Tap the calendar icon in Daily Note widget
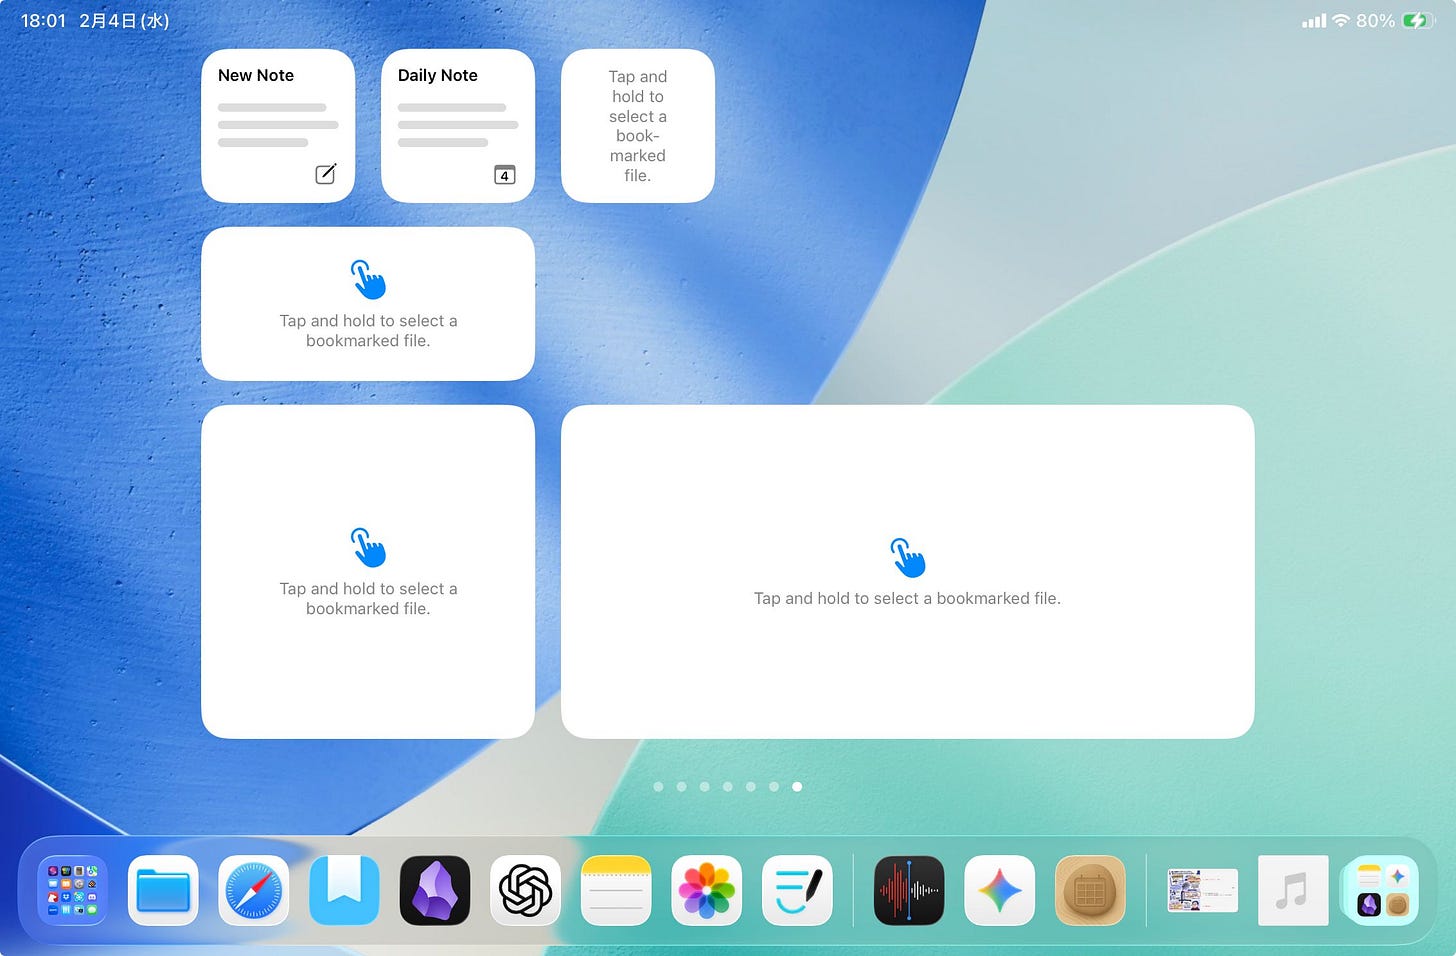The height and width of the screenshot is (956, 1456). 505,174
